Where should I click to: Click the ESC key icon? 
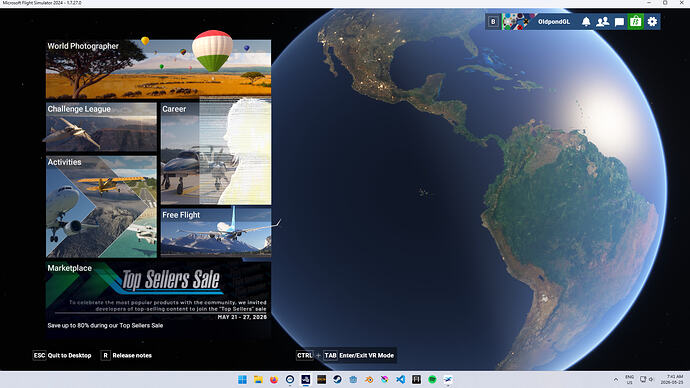click(x=39, y=355)
